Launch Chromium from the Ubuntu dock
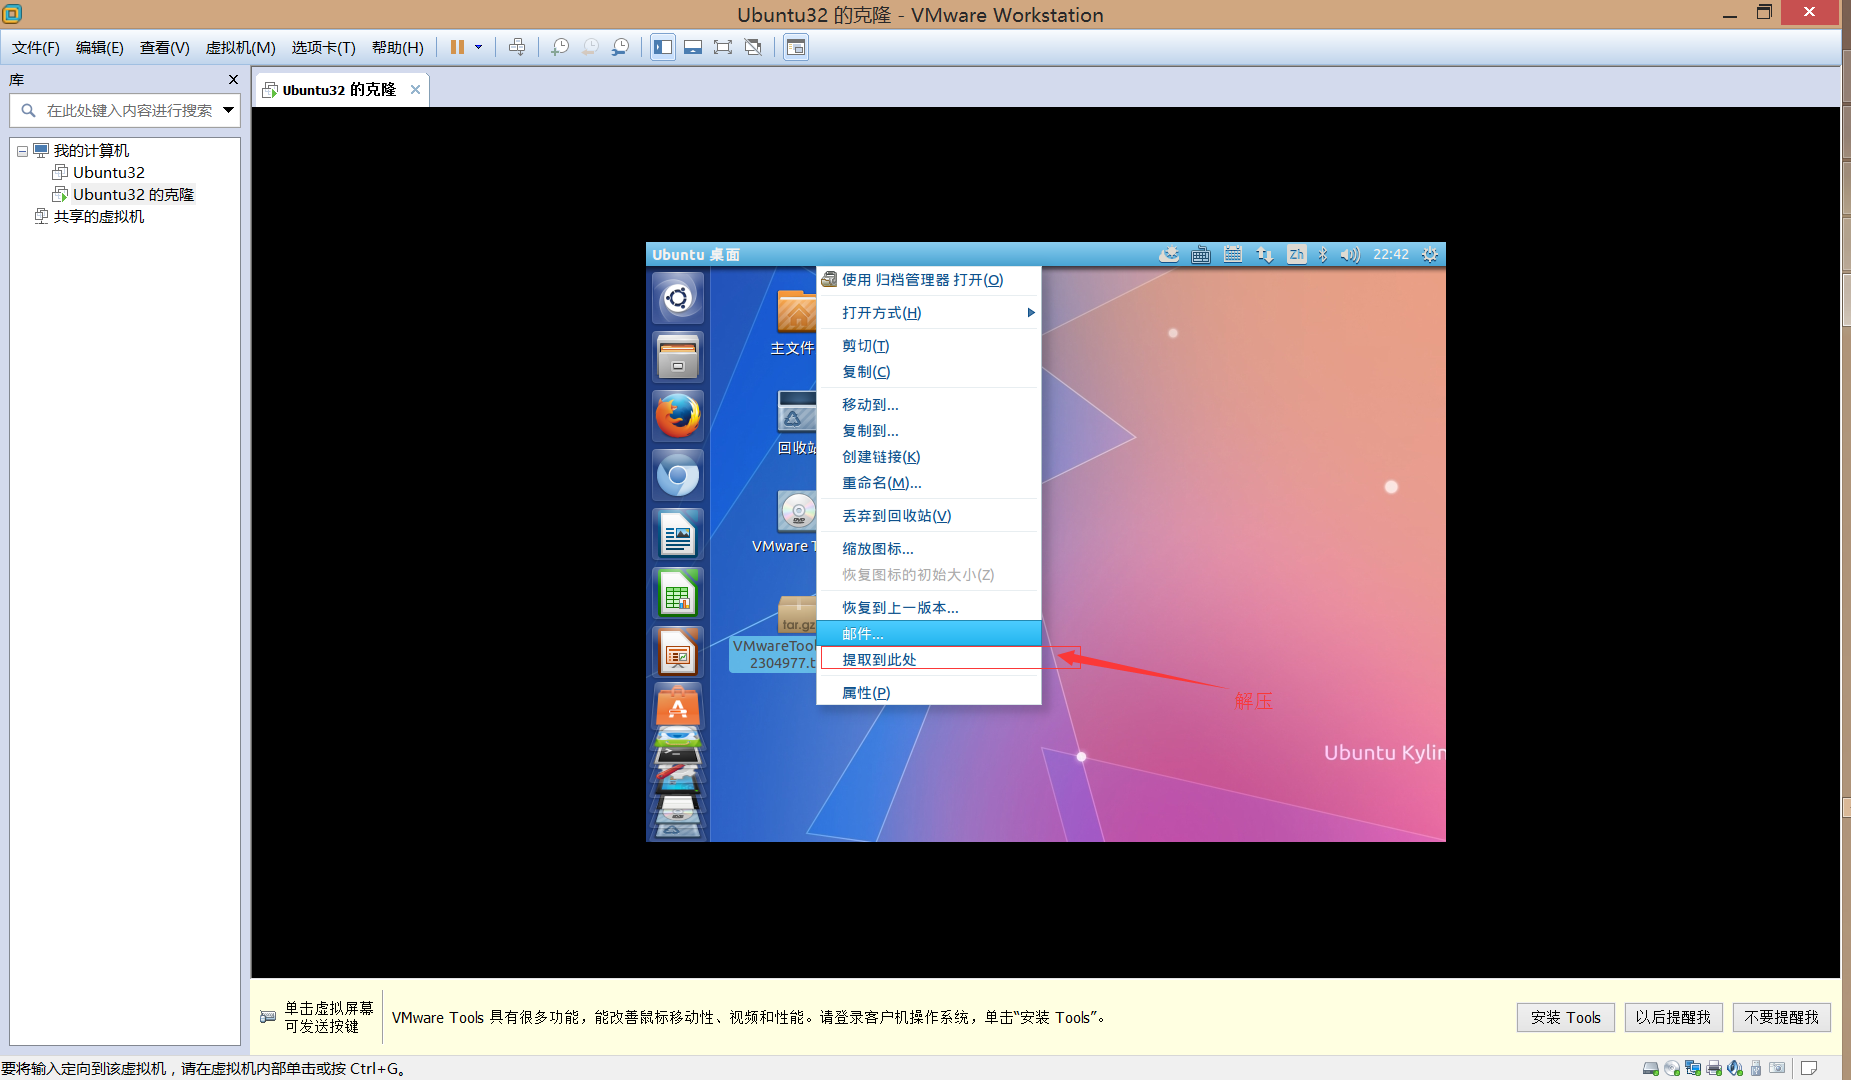Image resolution: width=1851 pixels, height=1080 pixels. pyautogui.click(x=678, y=475)
